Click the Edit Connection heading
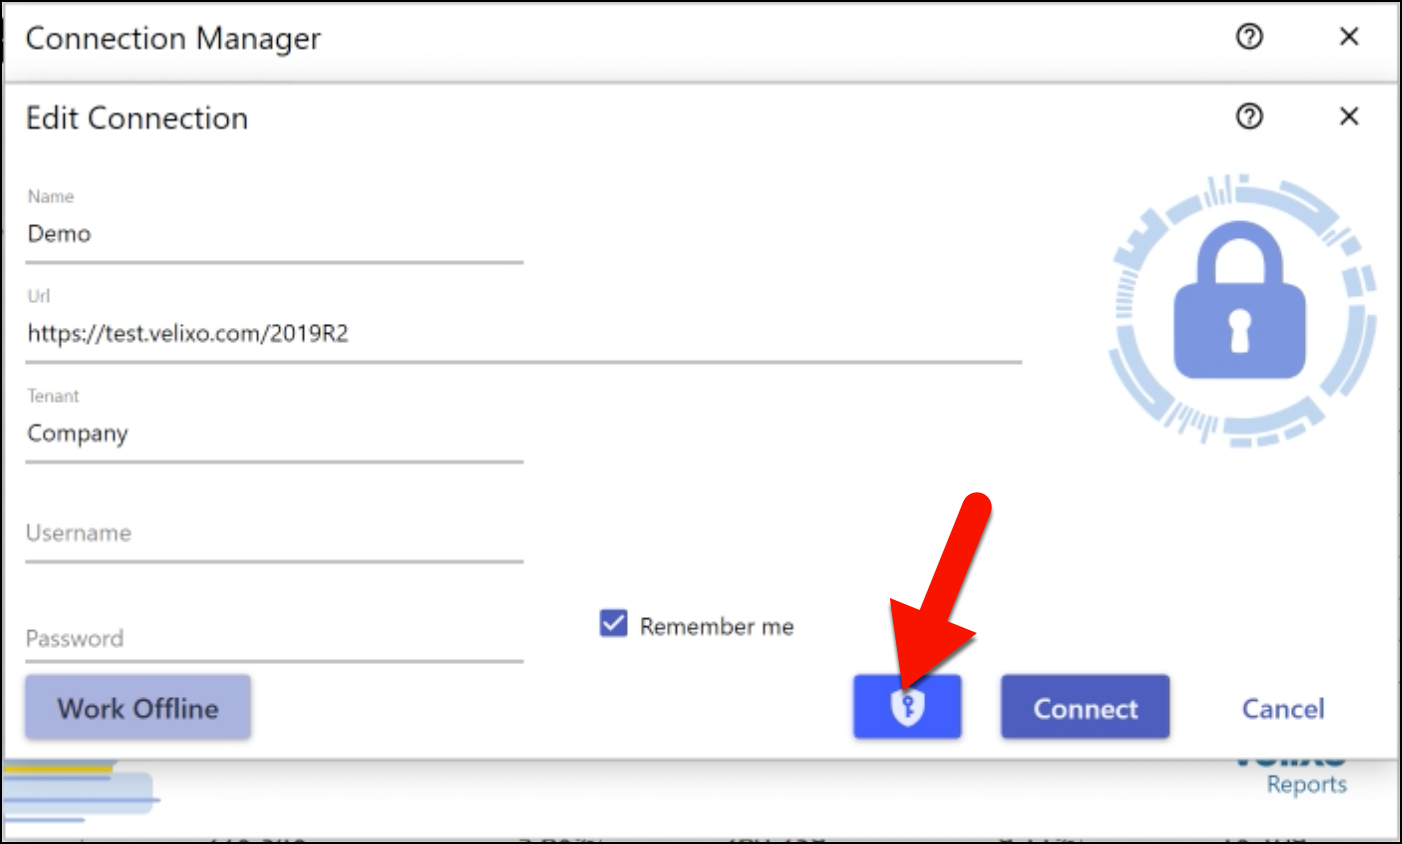Viewport: 1402px width, 844px height. (x=137, y=118)
